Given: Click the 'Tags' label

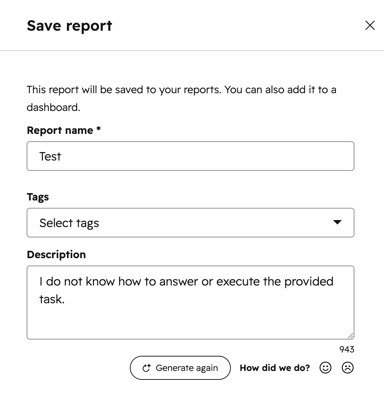Looking at the screenshot, I should click(x=38, y=197).
